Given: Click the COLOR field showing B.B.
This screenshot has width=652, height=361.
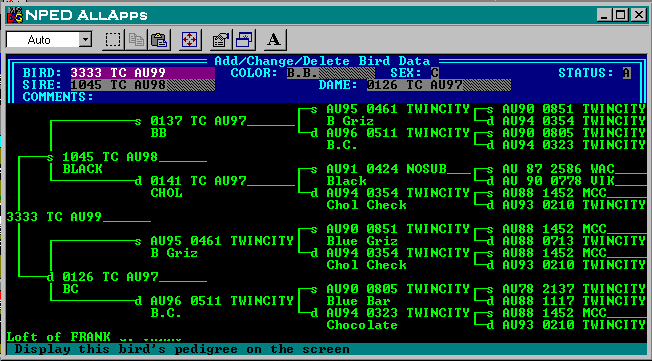Looking at the screenshot, I should click(x=331, y=73).
